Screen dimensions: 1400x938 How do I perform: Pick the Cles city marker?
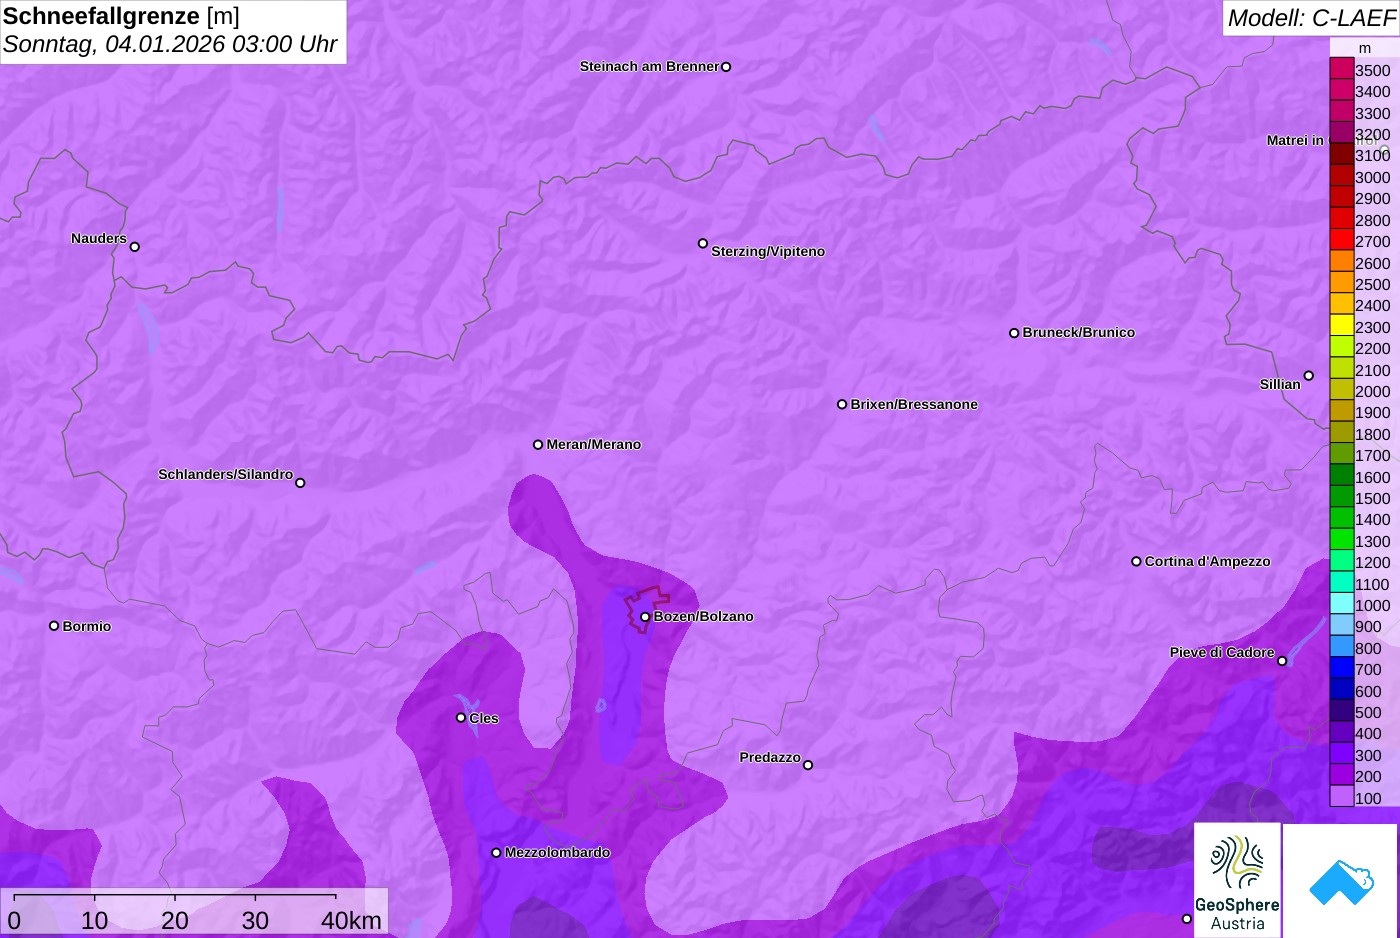[x=461, y=718]
